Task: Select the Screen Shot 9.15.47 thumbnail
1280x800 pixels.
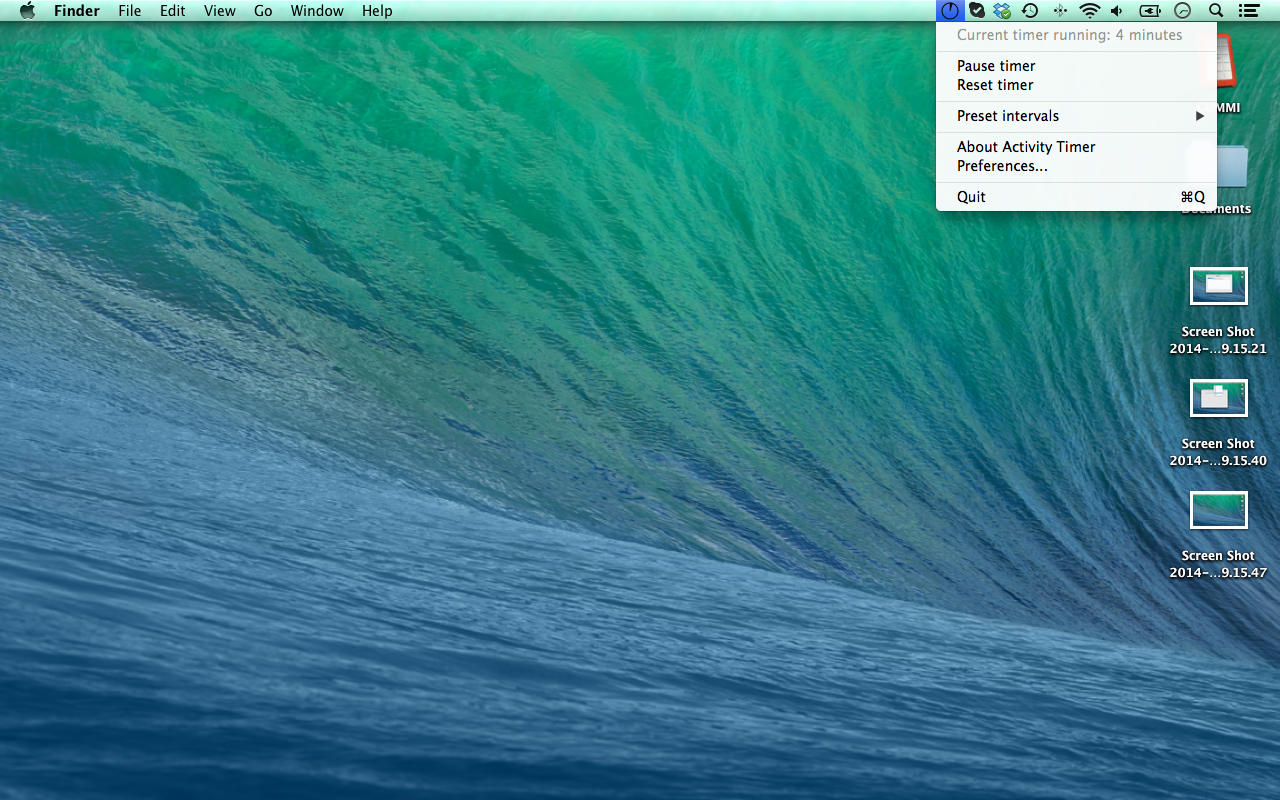Action: pyautogui.click(x=1218, y=510)
